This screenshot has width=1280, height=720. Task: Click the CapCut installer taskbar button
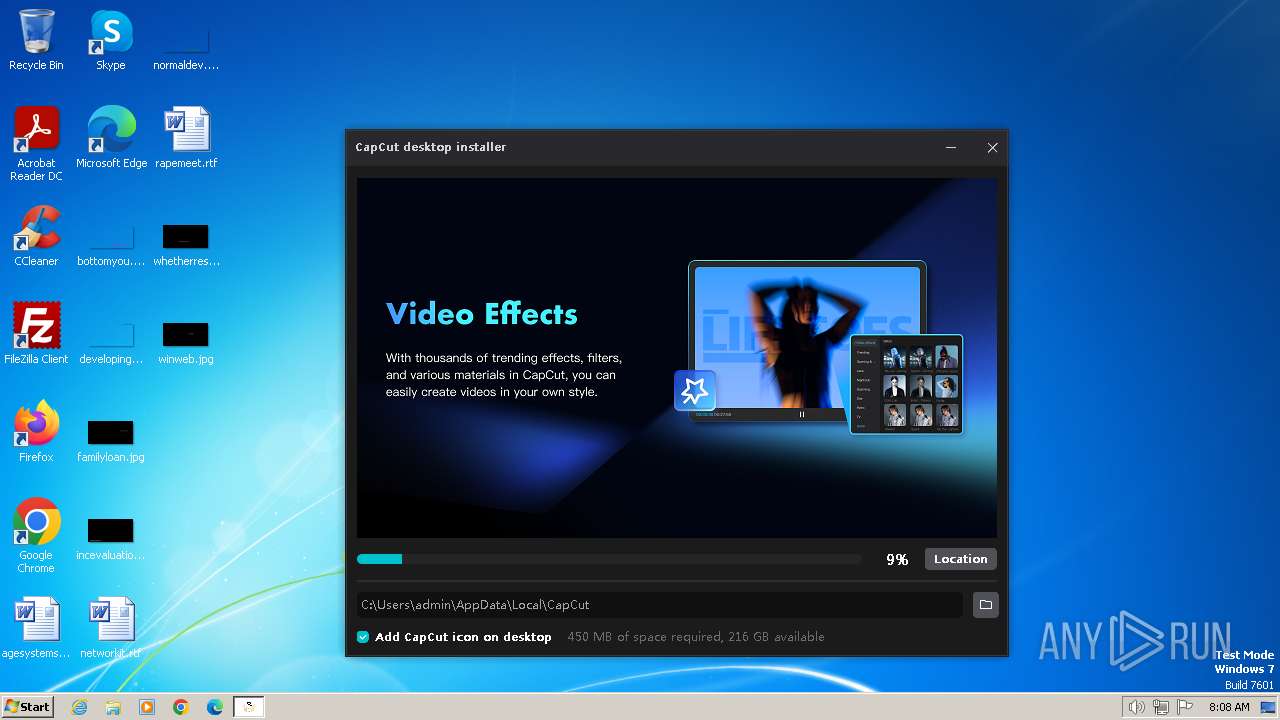(249, 707)
